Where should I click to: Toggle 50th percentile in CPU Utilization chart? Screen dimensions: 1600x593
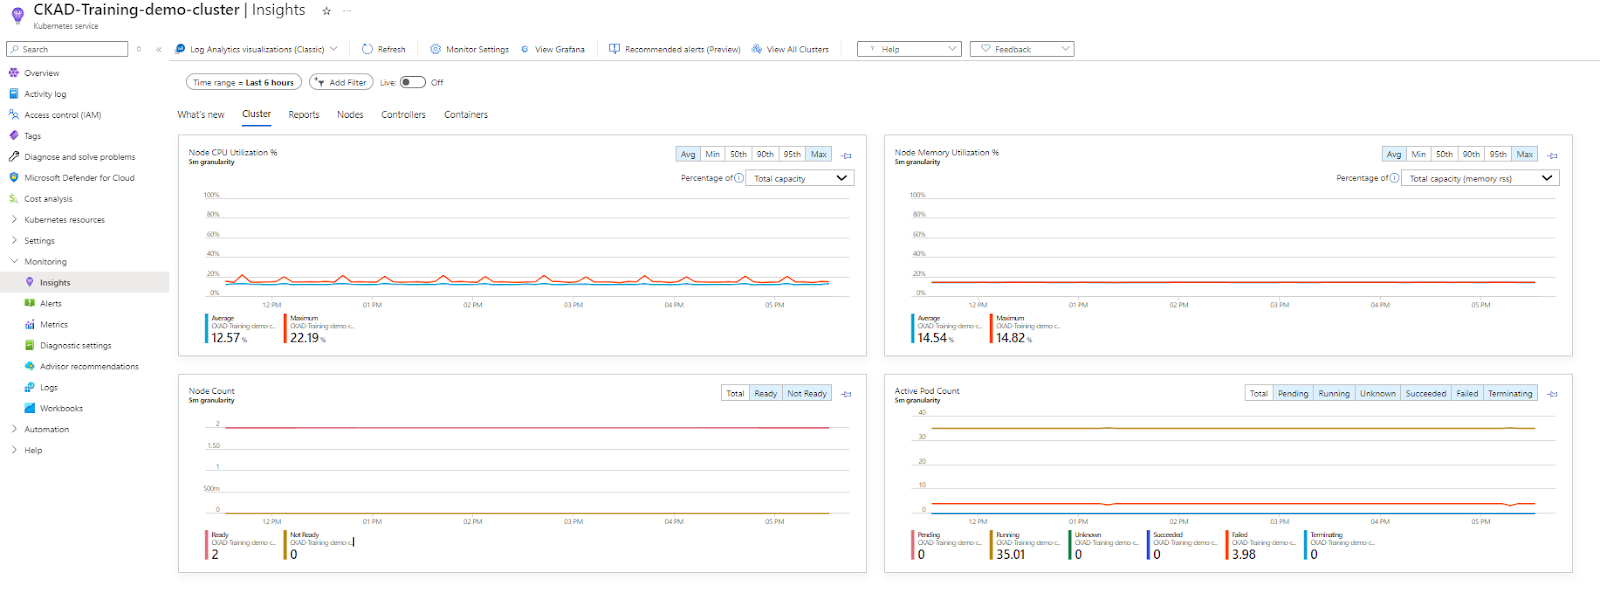coord(738,154)
